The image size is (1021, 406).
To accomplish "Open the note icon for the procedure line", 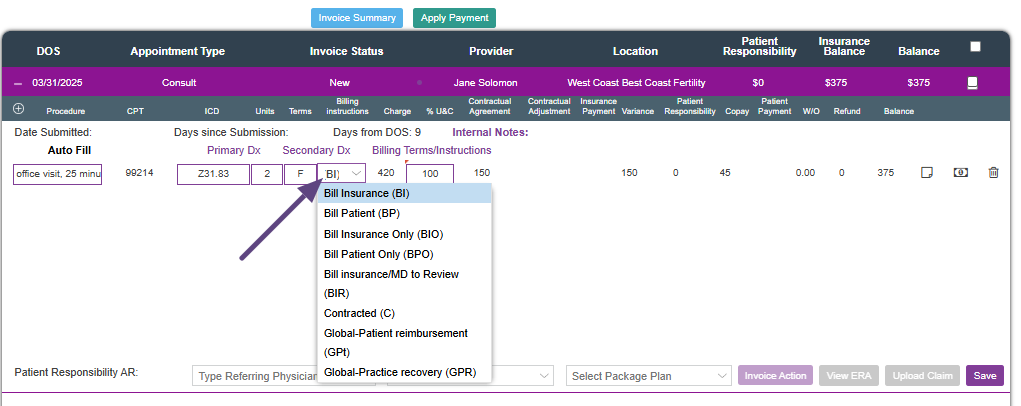I will [927, 173].
